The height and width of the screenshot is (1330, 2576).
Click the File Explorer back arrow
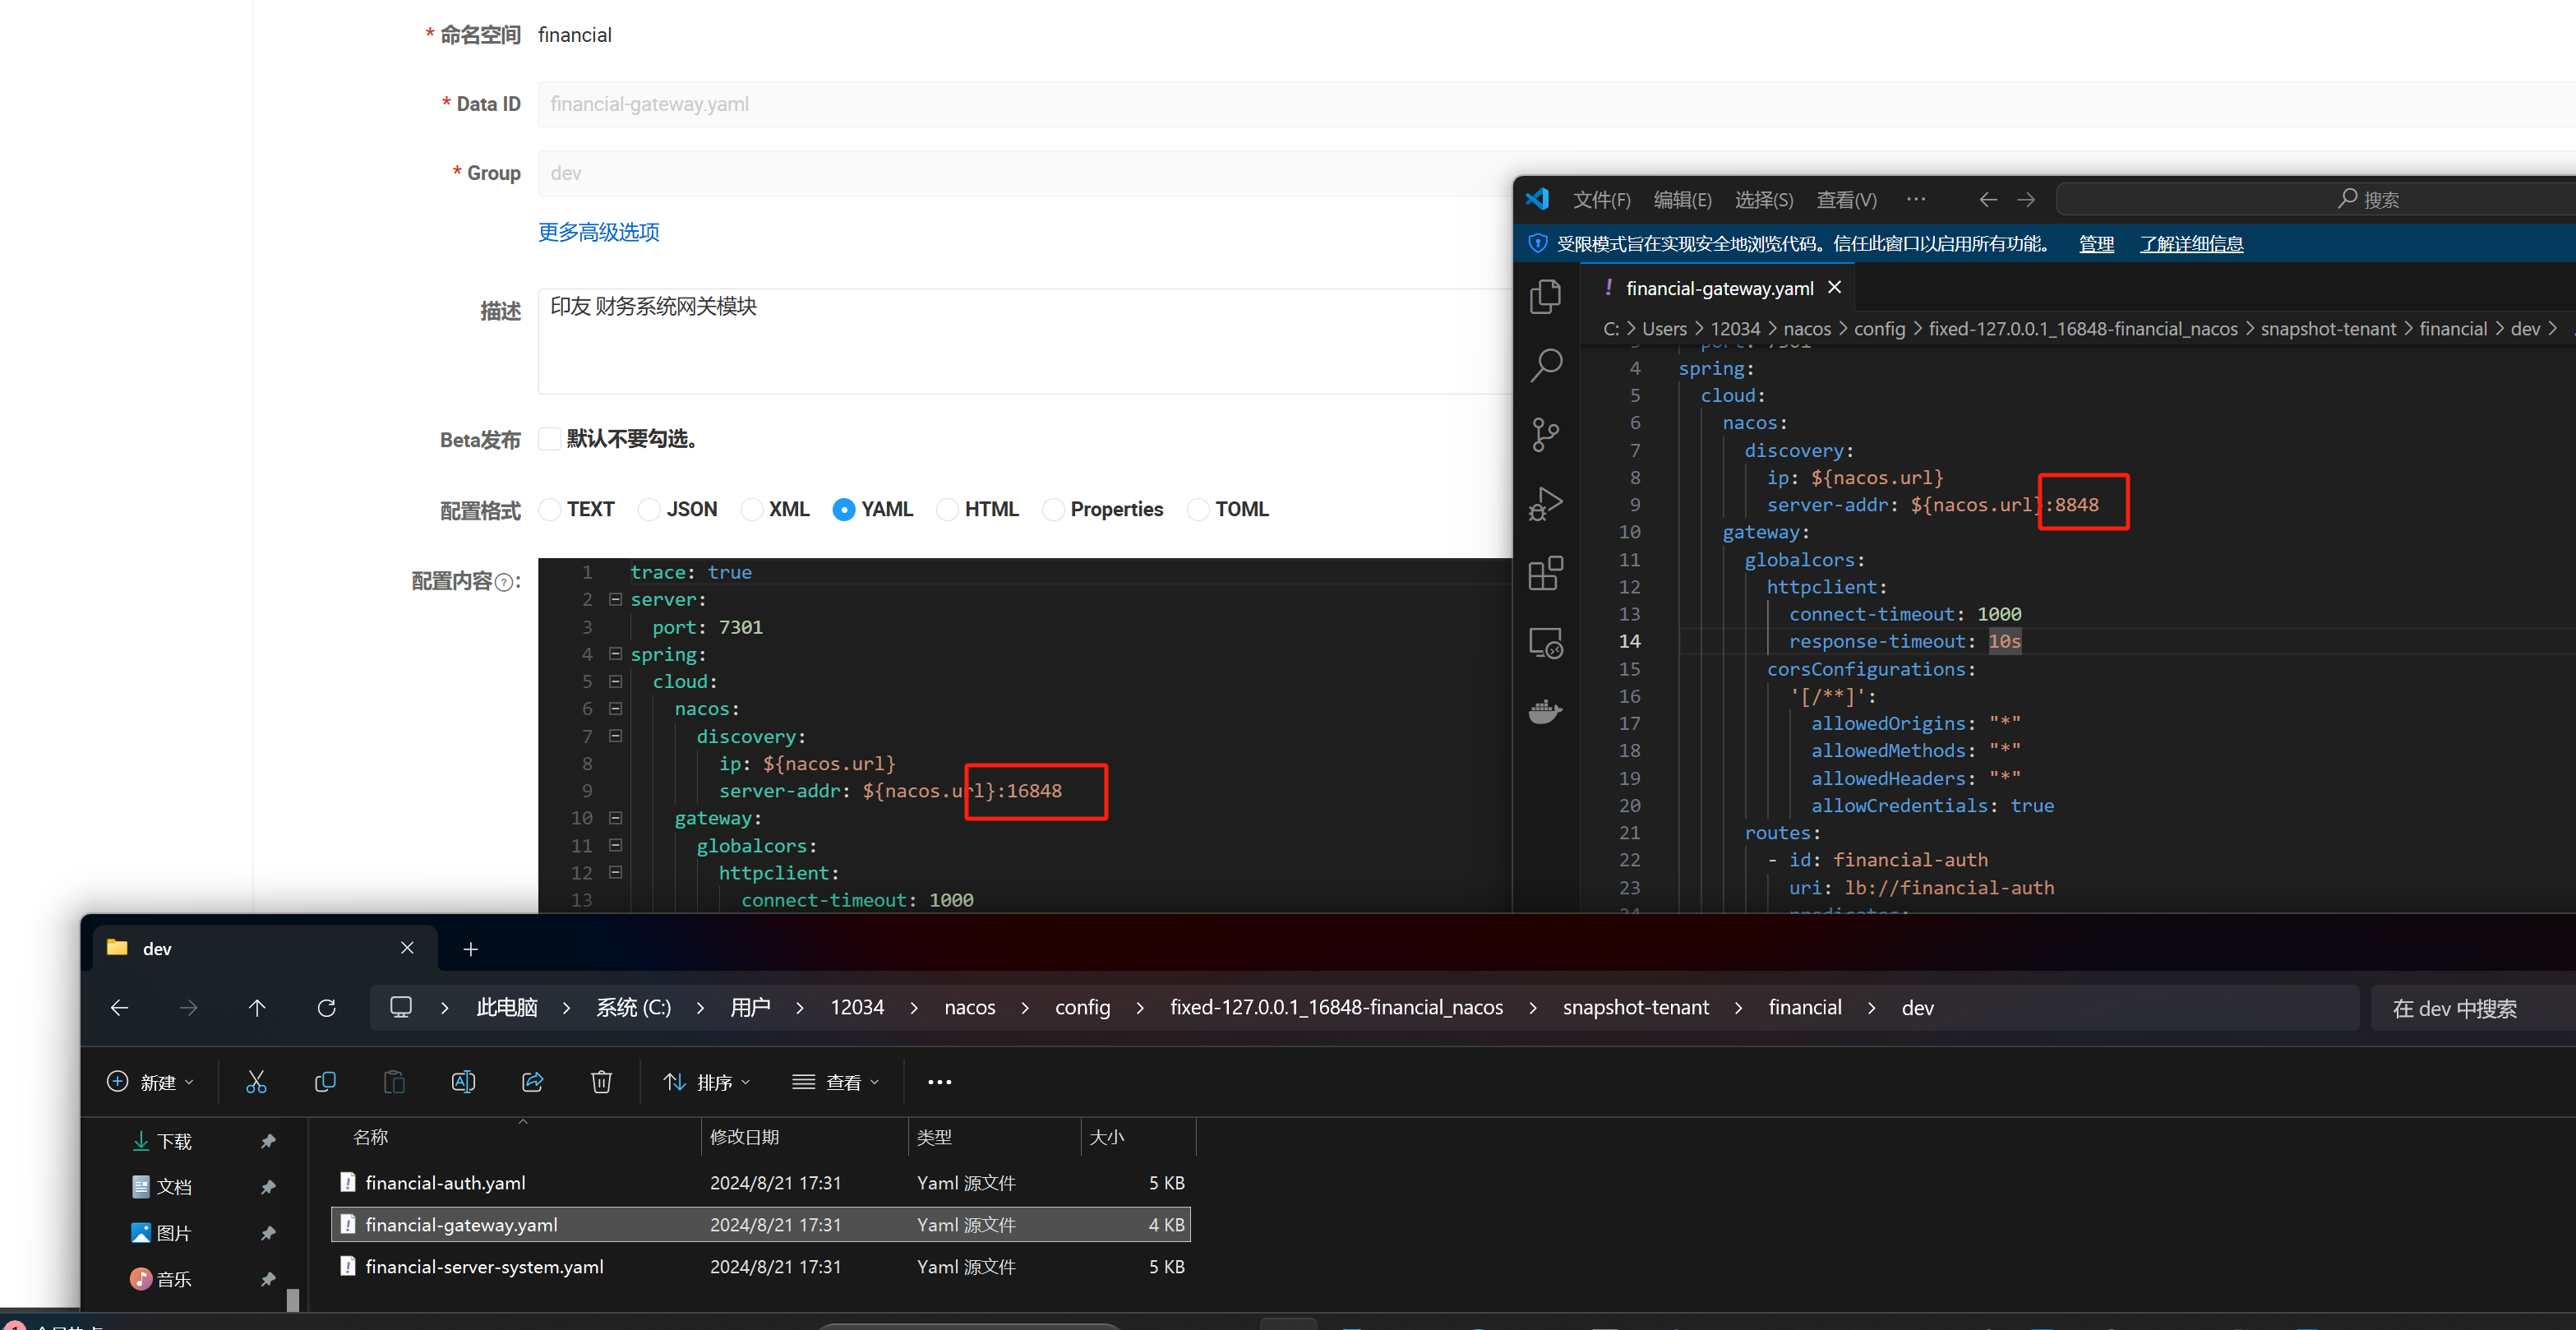119,1008
